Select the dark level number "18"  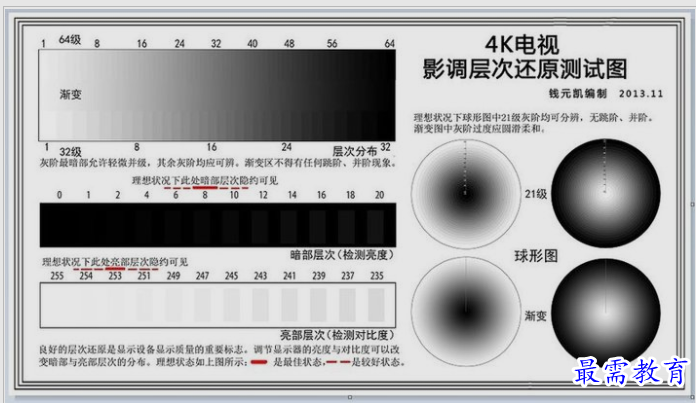351,195
